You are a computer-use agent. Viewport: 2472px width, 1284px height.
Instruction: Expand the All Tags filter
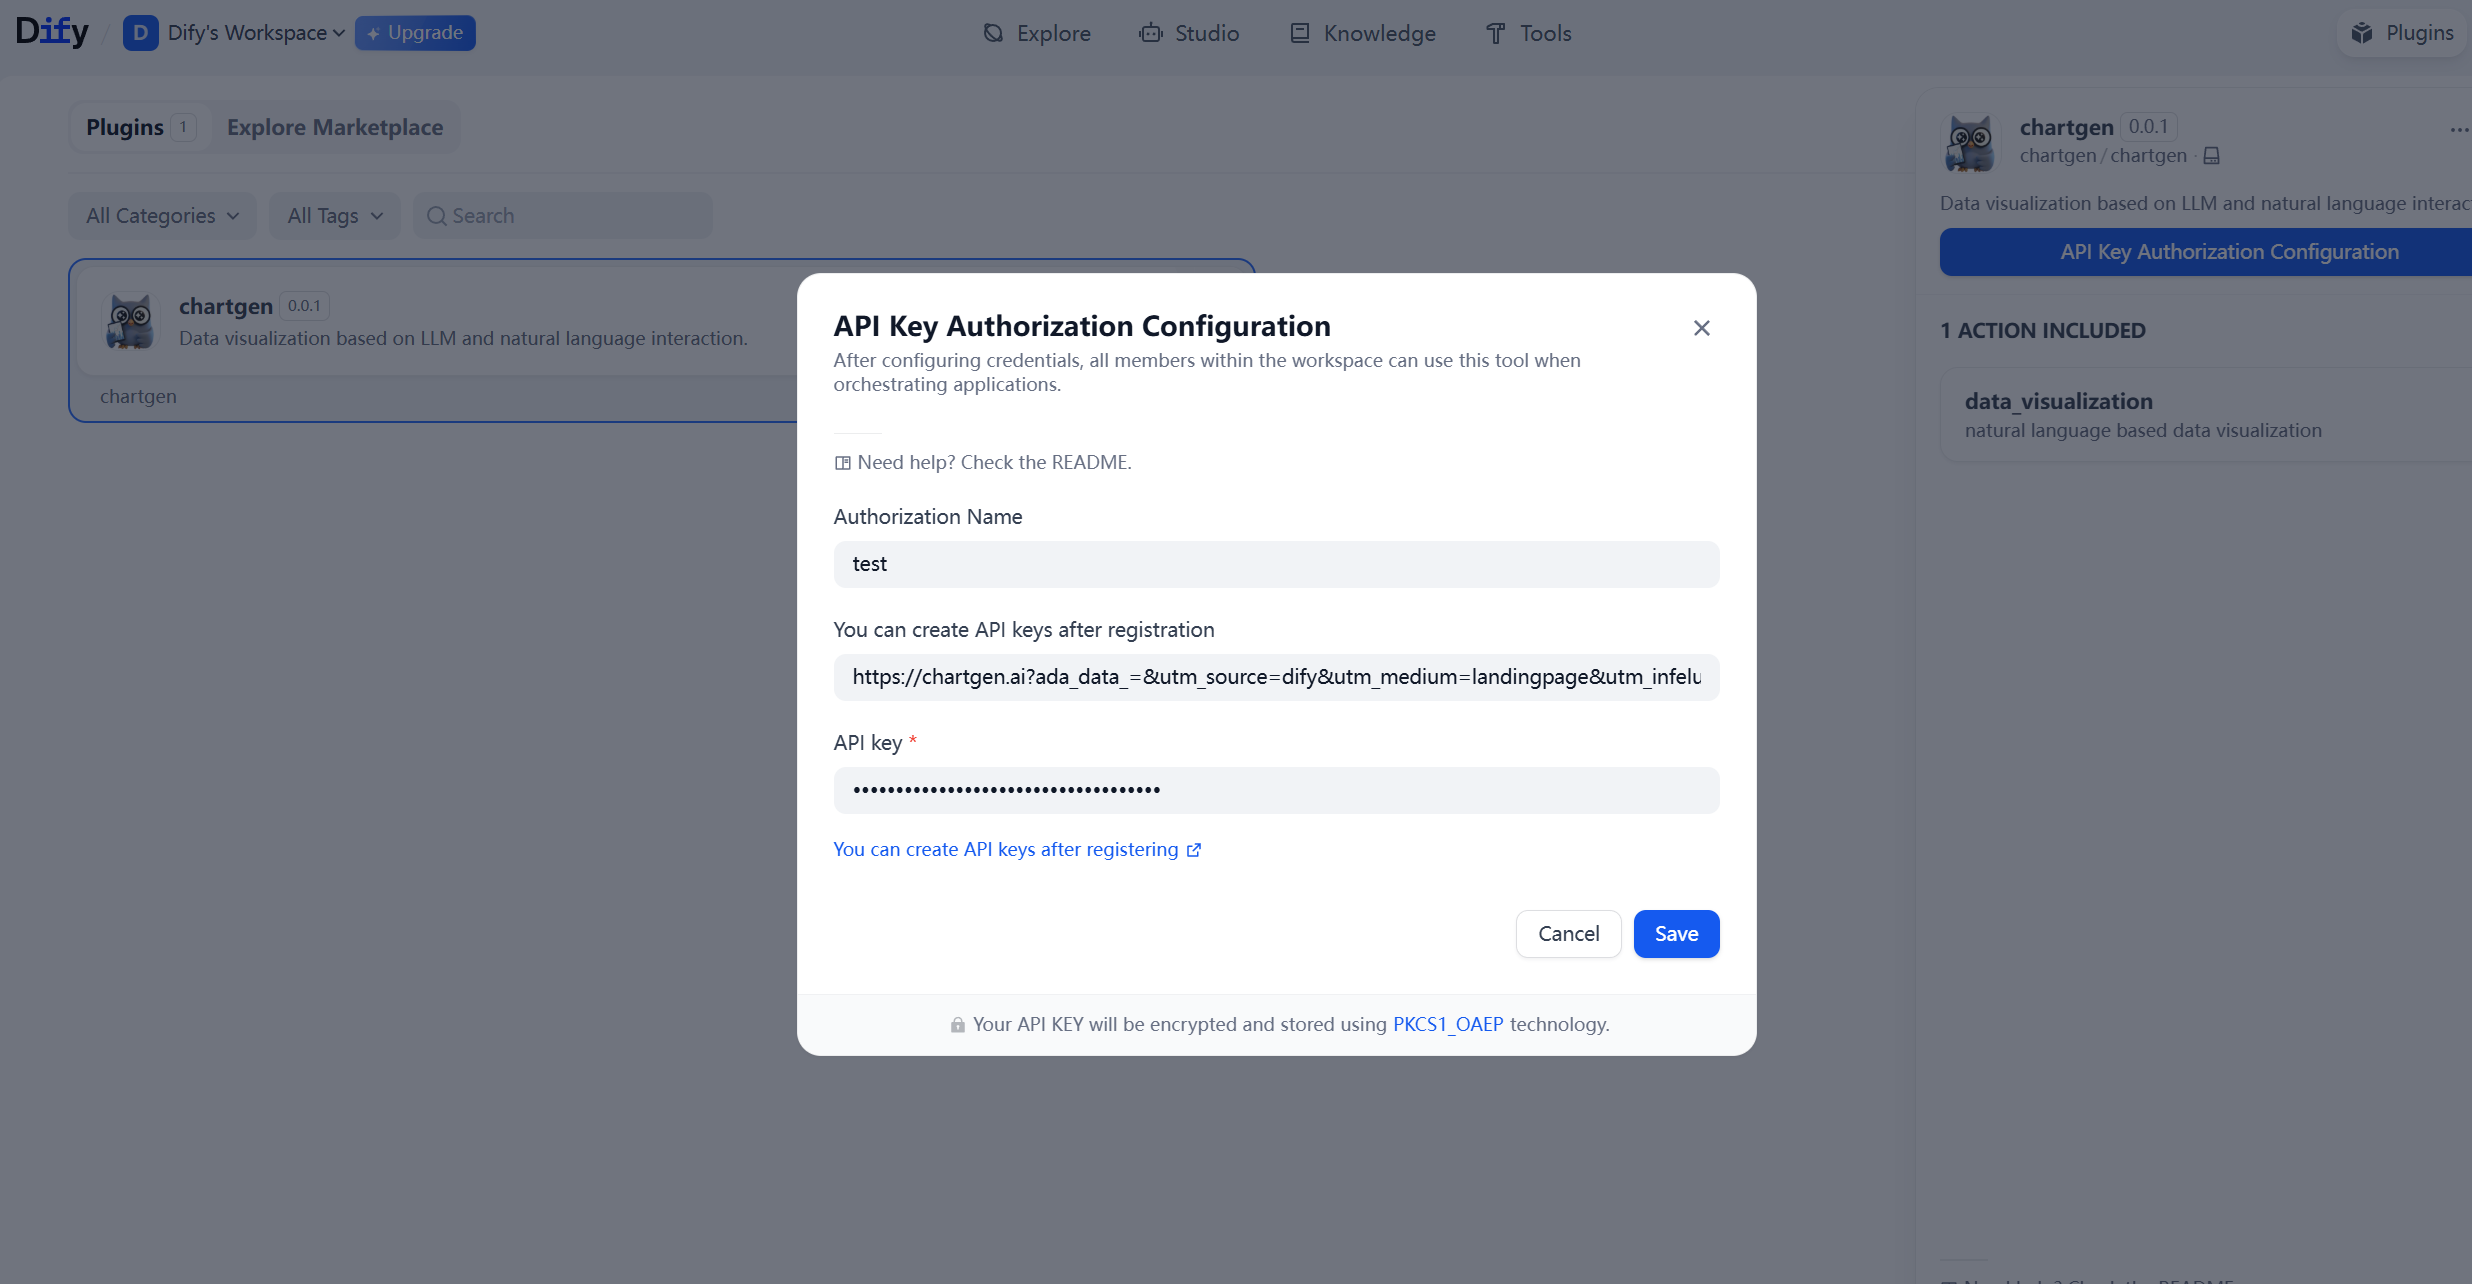(334, 216)
